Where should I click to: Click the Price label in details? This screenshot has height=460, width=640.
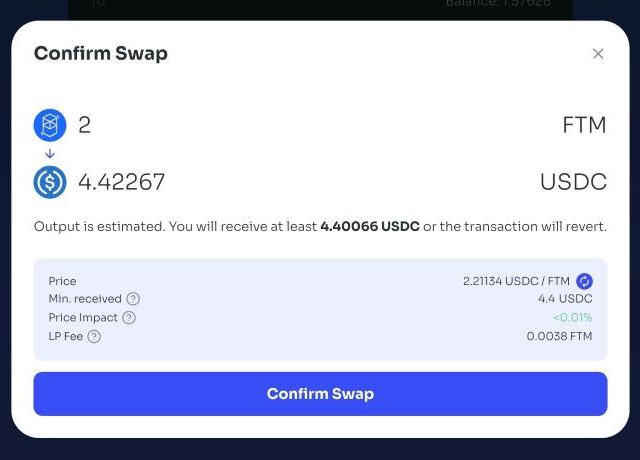[62, 281]
